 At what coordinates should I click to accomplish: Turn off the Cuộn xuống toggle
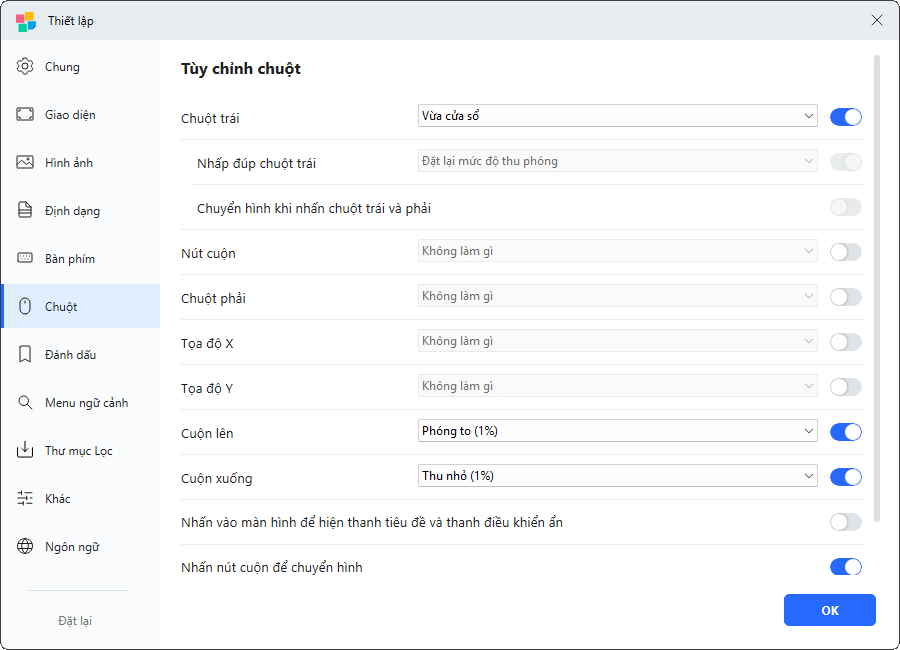[845, 477]
